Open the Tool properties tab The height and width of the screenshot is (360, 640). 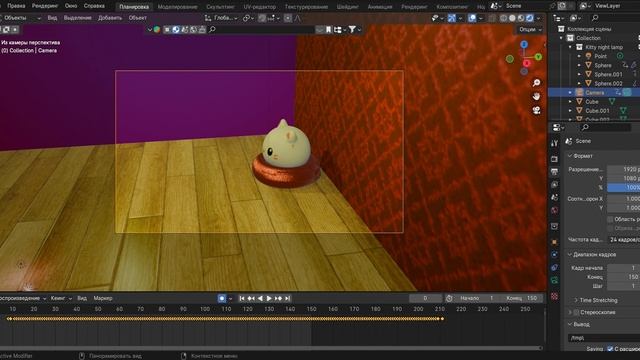point(554,143)
